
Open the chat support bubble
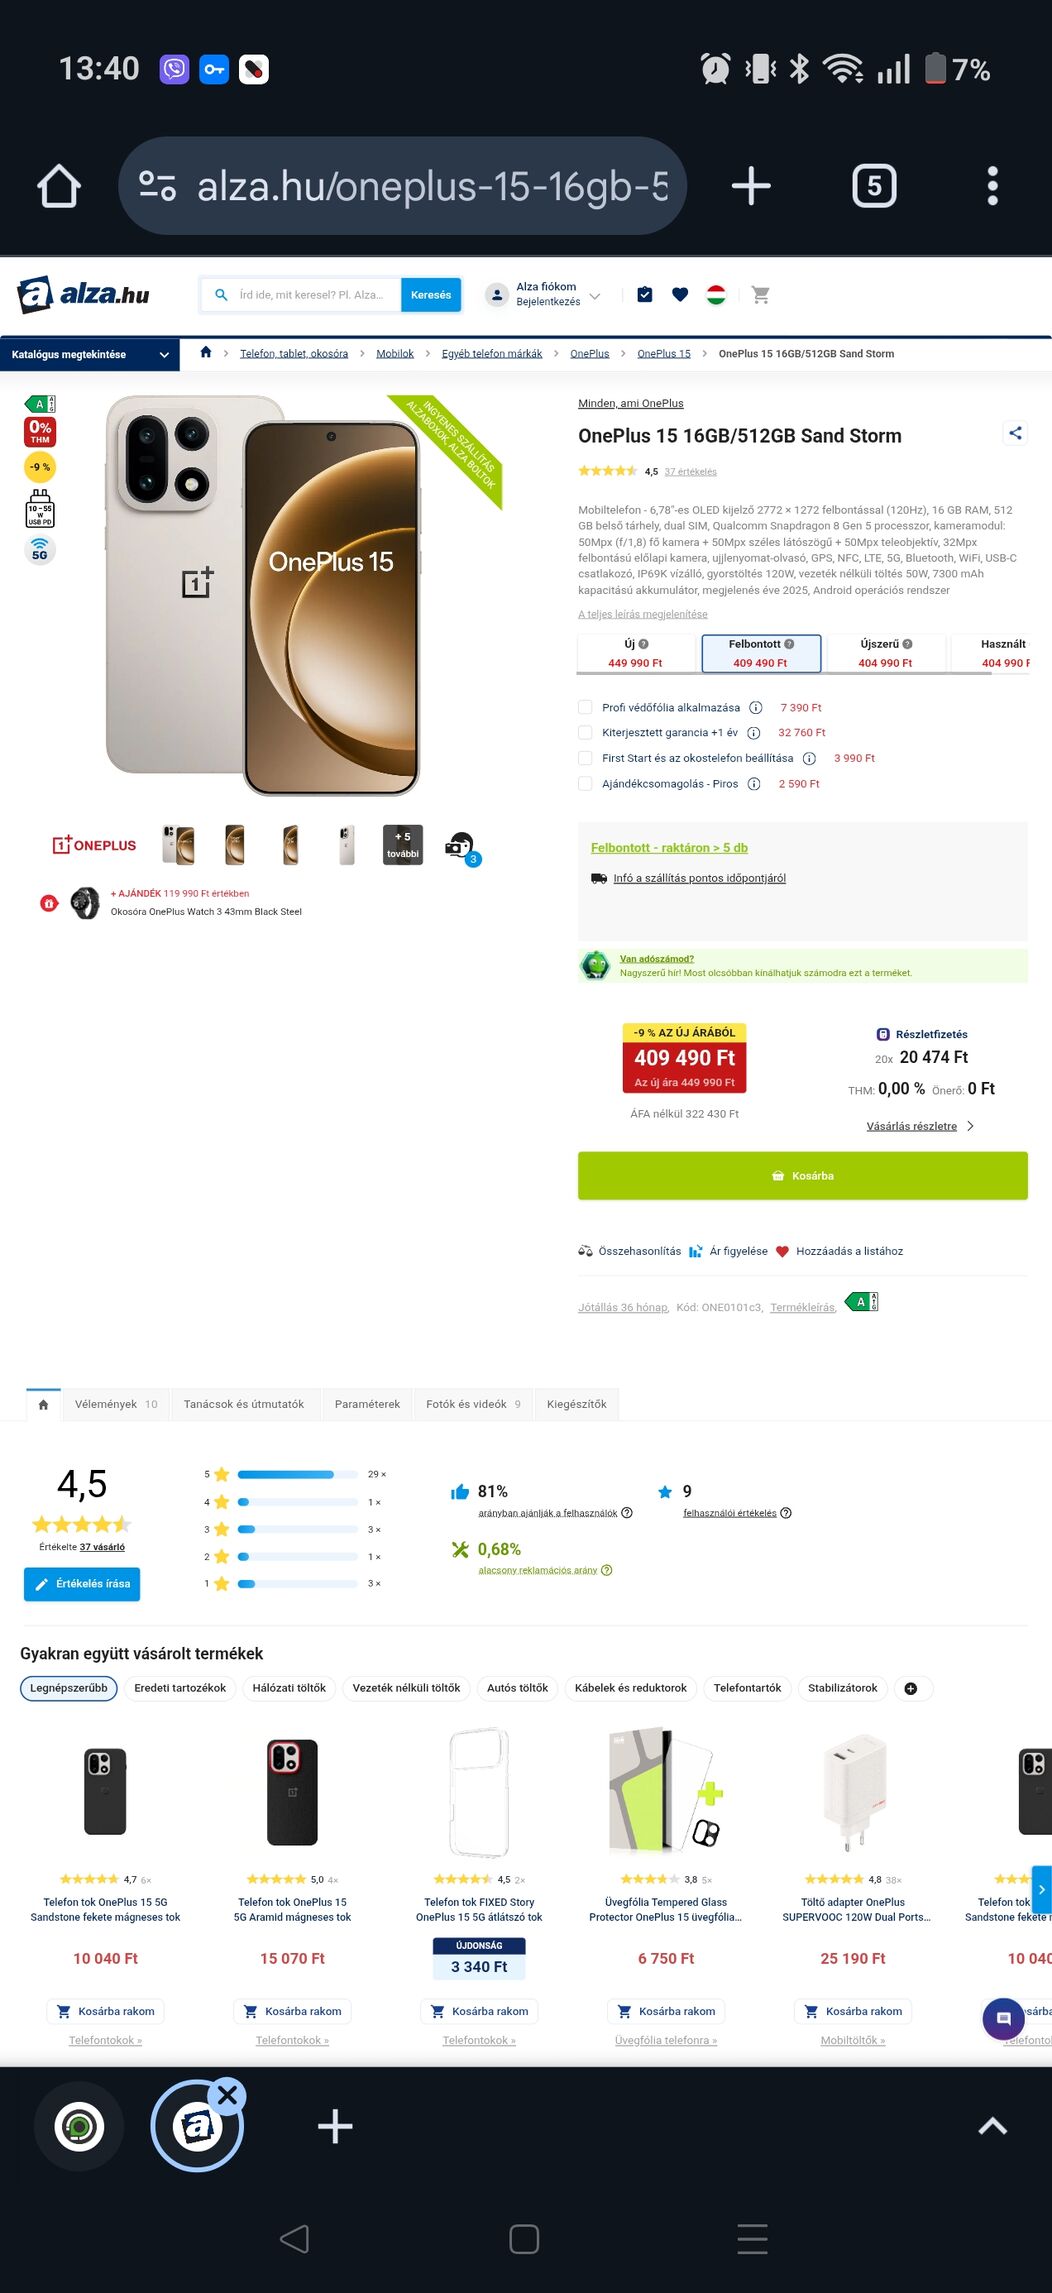[x=1003, y=2018]
